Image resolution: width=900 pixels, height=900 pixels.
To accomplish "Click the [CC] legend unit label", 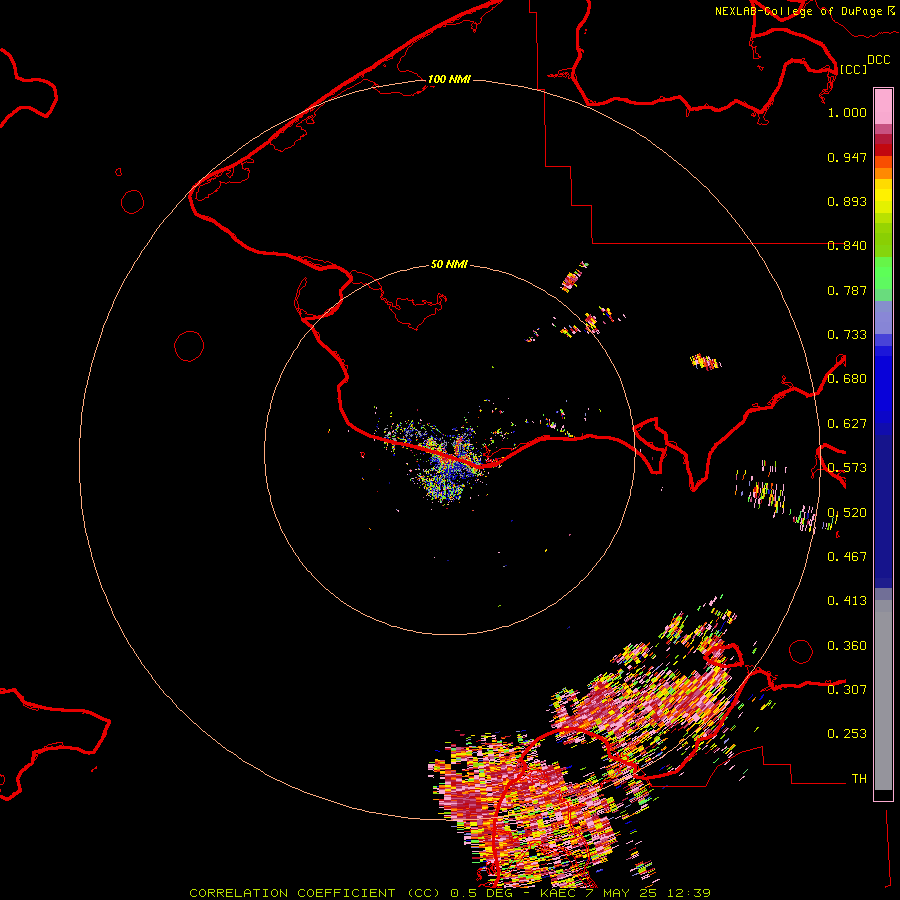I will point(853,69).
